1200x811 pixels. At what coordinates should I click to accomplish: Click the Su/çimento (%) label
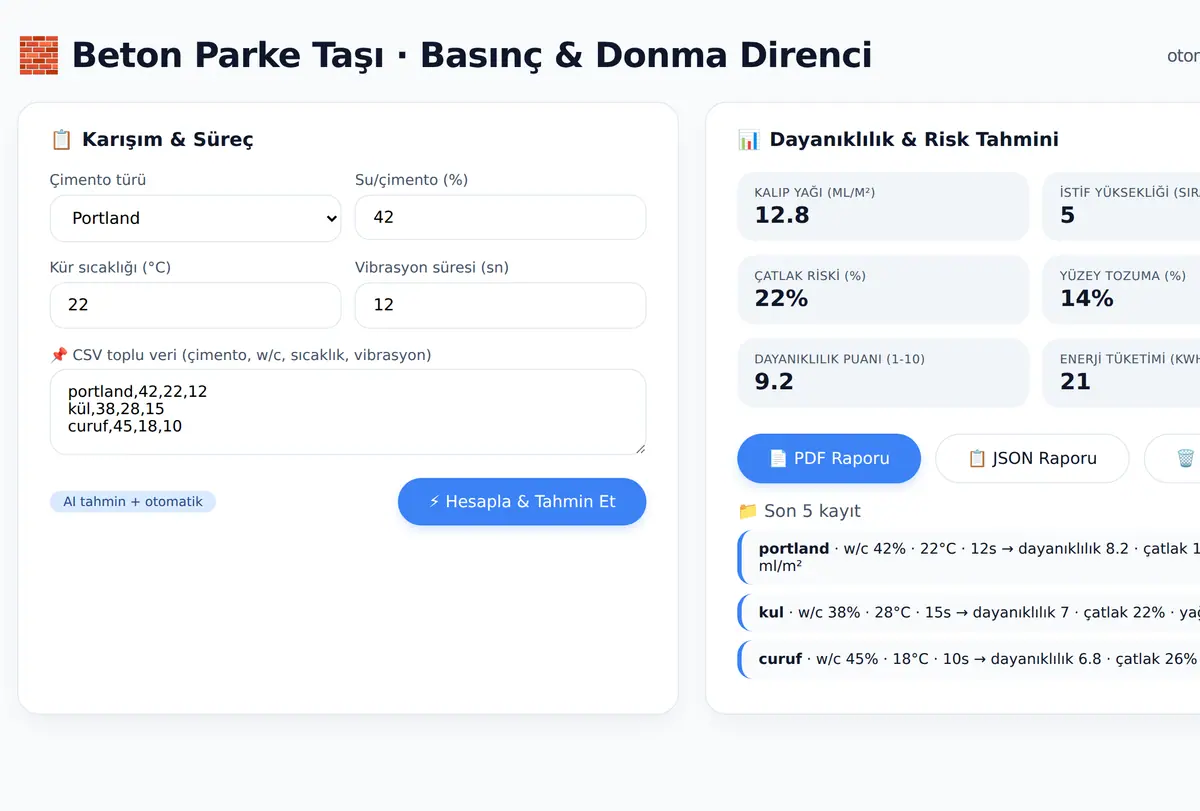click(x=412, y=180)
